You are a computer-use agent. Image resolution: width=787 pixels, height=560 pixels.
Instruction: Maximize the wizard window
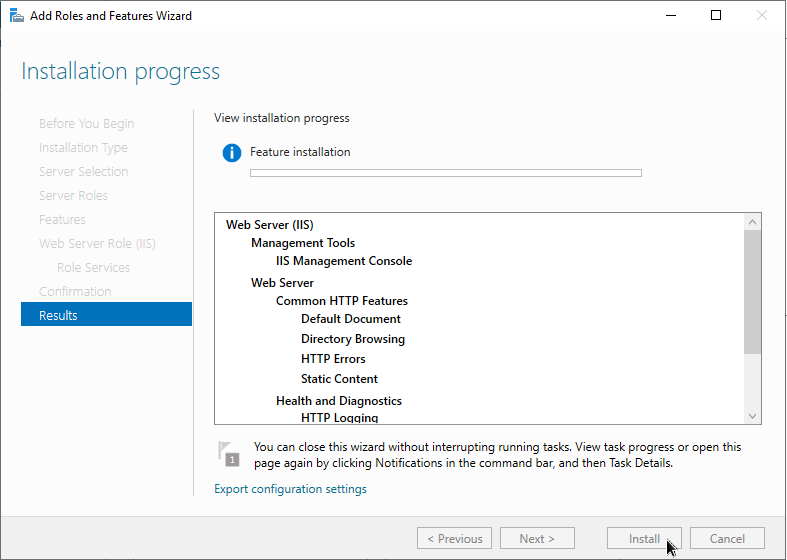coord(716,16)
